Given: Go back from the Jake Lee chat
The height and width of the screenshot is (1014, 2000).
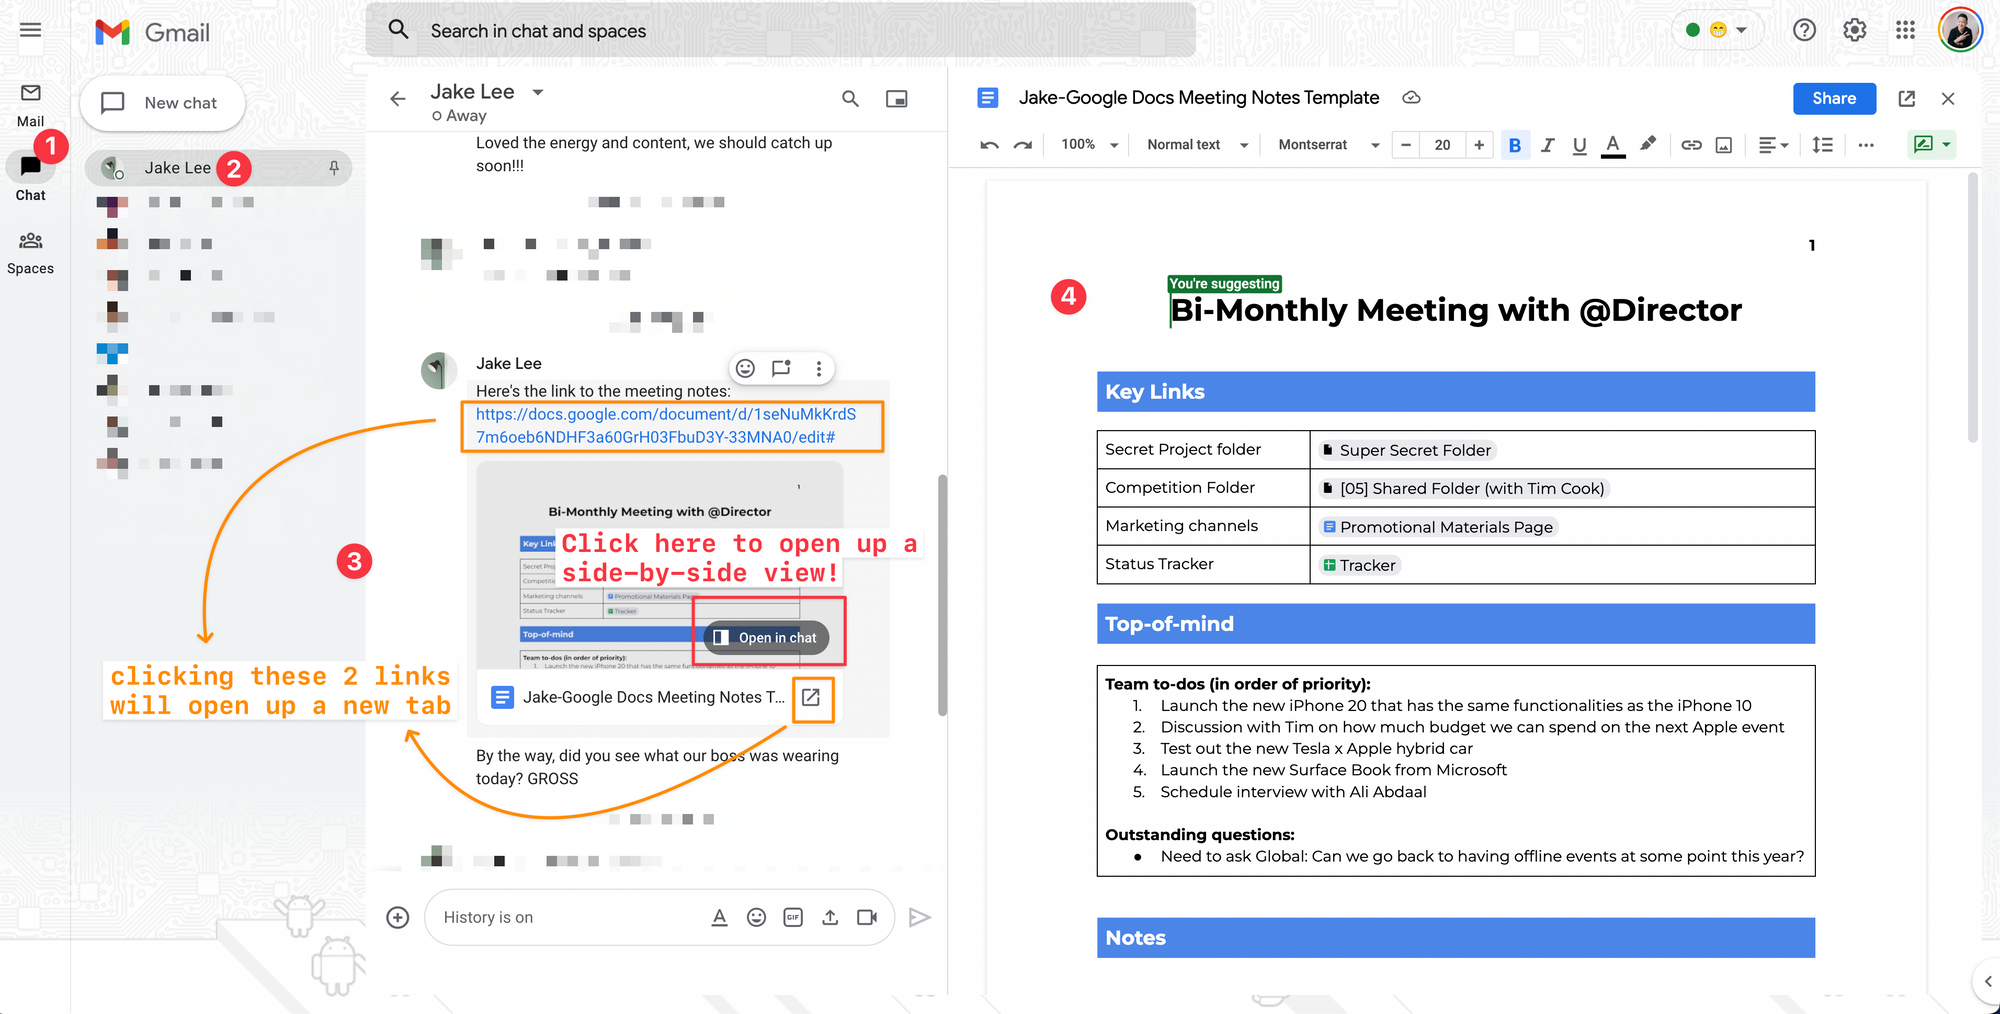Looking at the screenshot, I should tap(398, 99).
